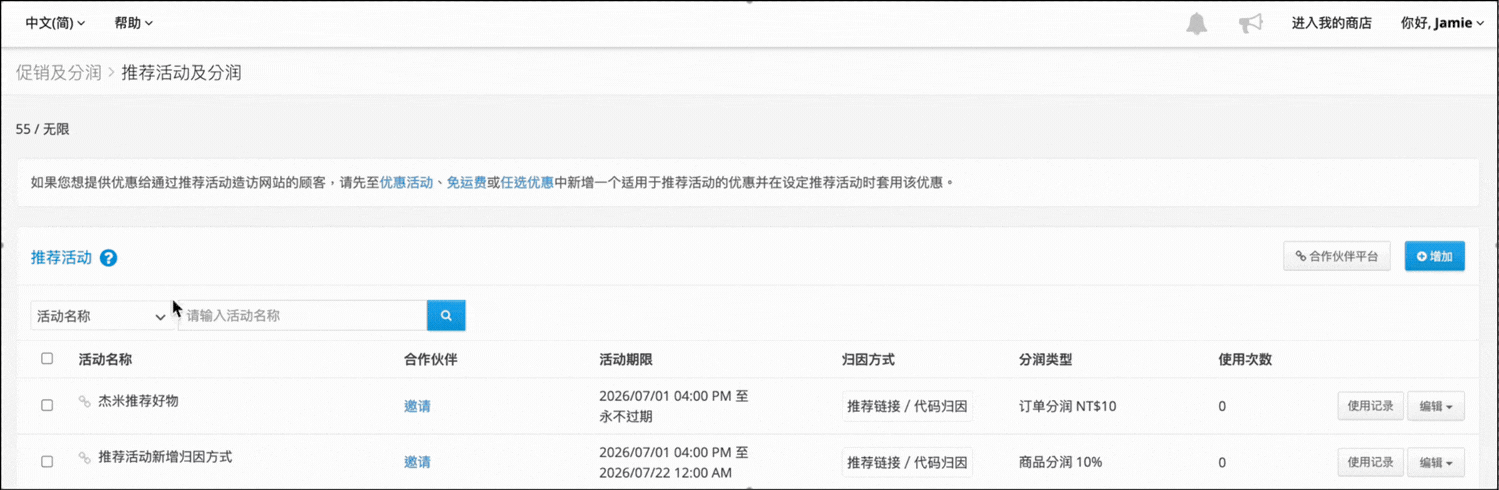
Task: Click the 订单分润 NT$10 cell
Action: pyautogui.click(x=1067, y=406)
